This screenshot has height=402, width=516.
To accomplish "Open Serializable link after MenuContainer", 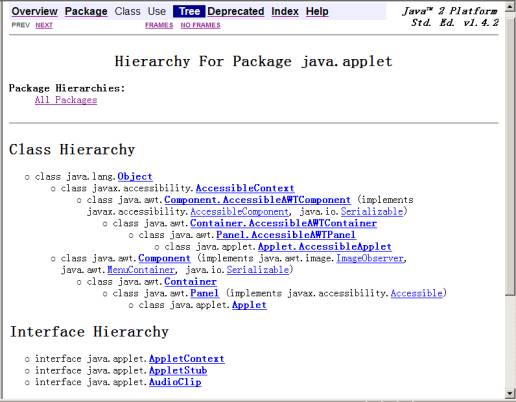I will click(x=258, y=270).
